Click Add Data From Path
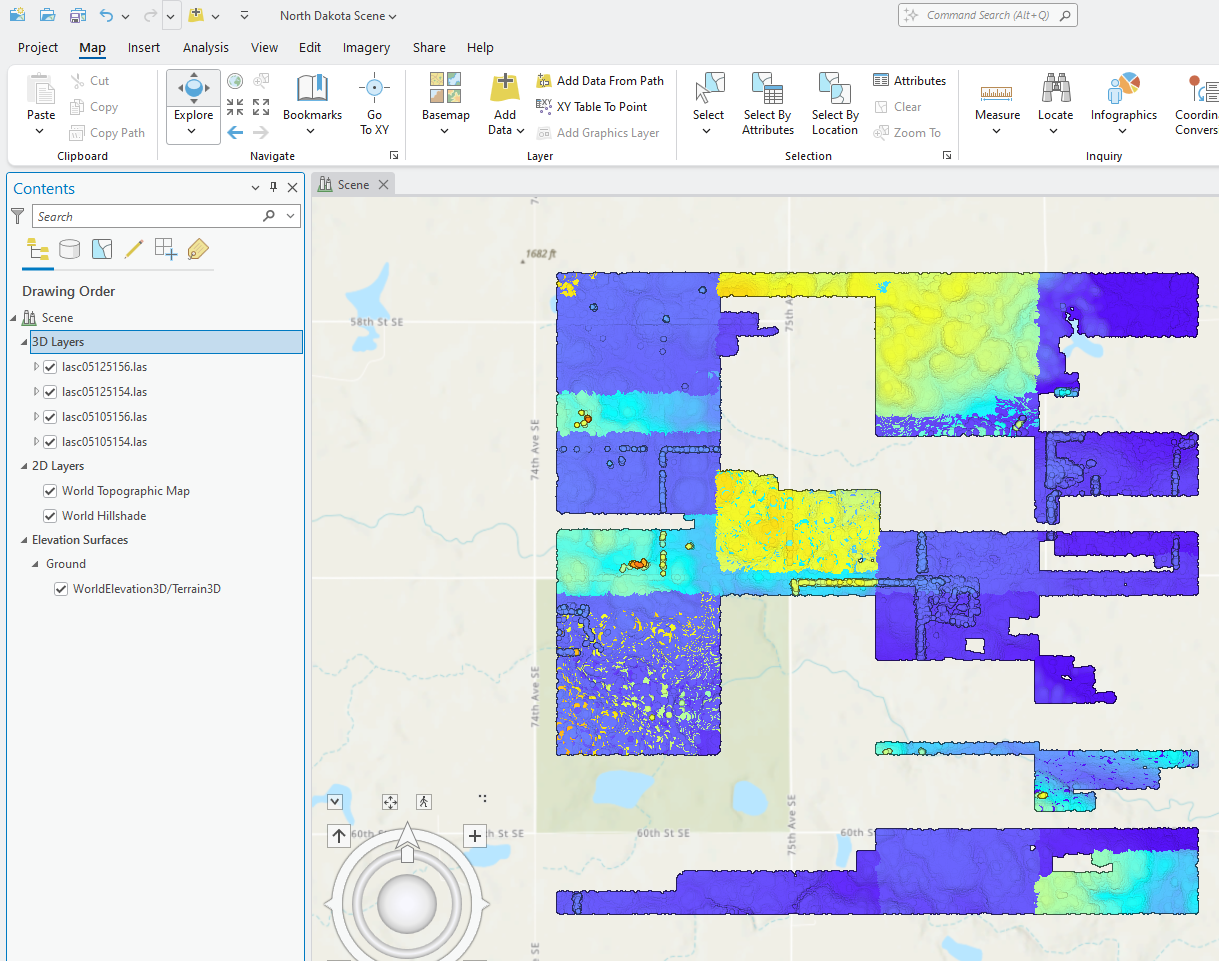Screen dimensions: 1219x961 (x=600, y=81)
